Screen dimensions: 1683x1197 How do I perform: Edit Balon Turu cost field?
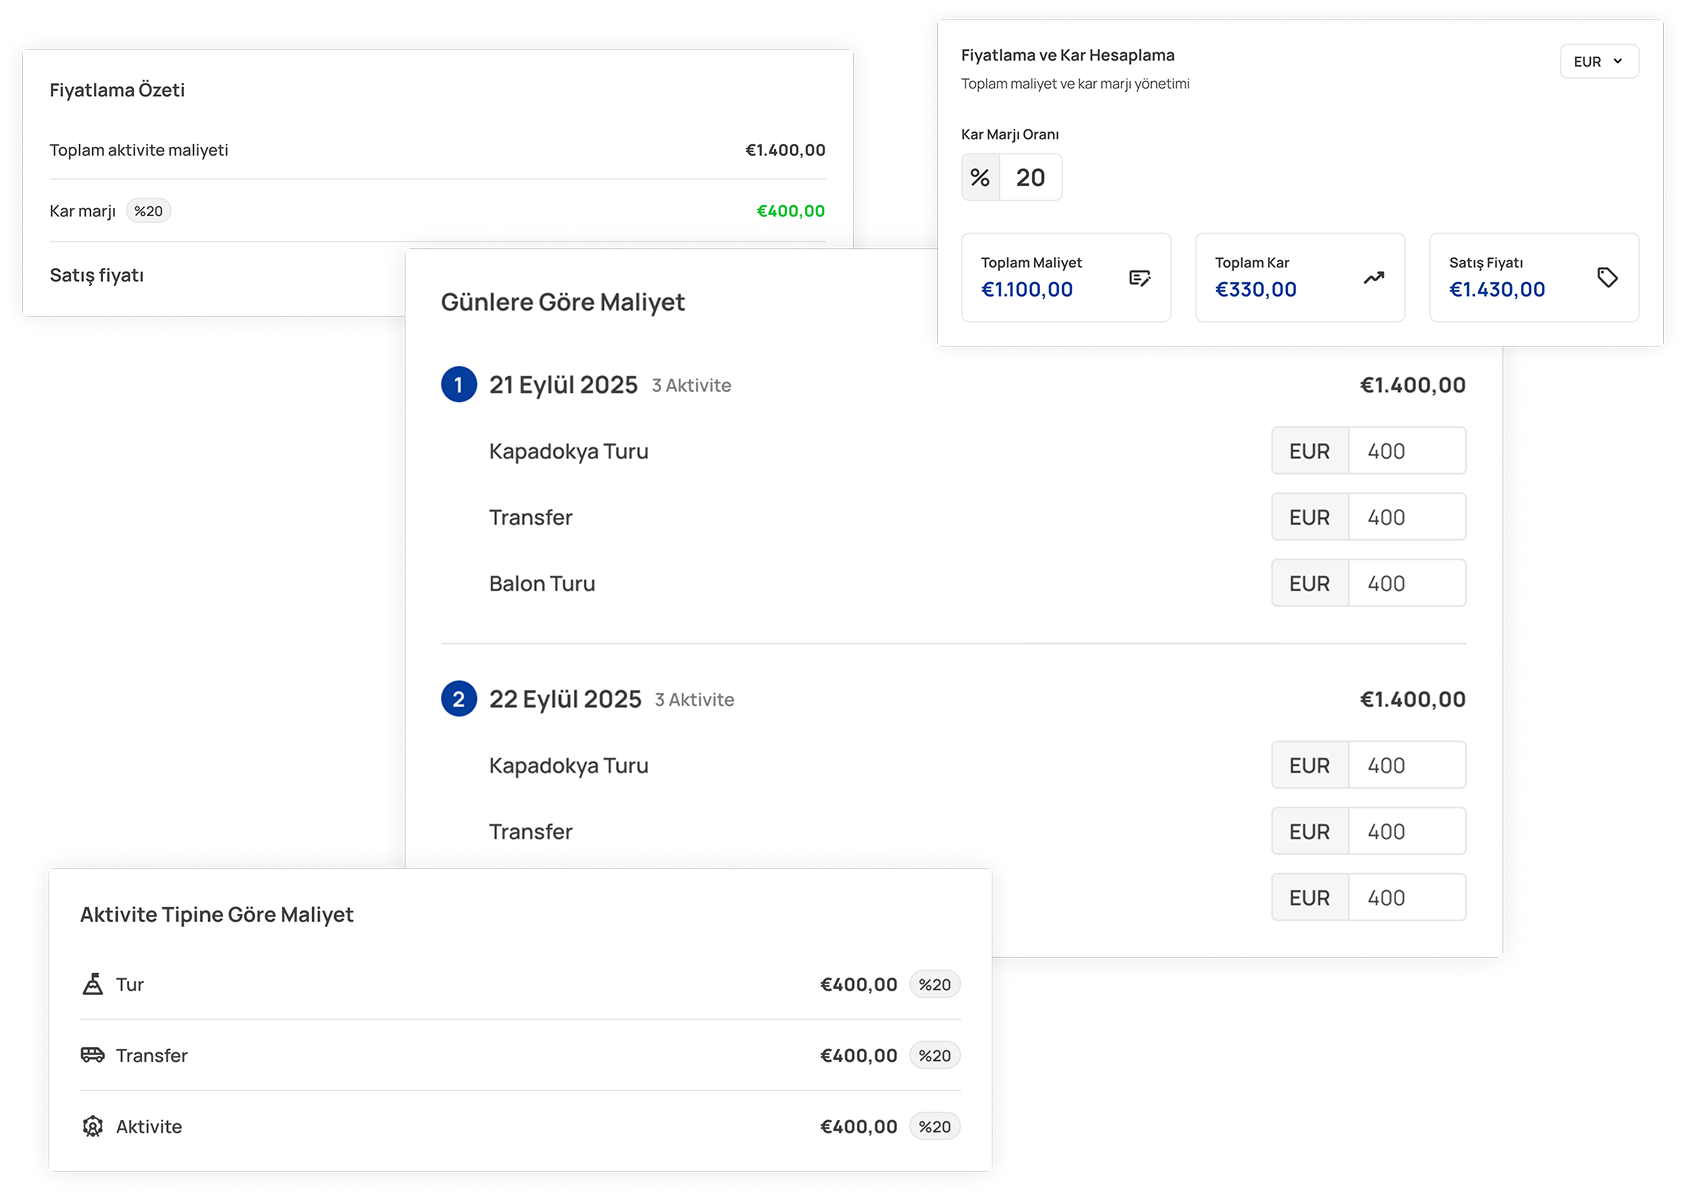click(1406, 583)
